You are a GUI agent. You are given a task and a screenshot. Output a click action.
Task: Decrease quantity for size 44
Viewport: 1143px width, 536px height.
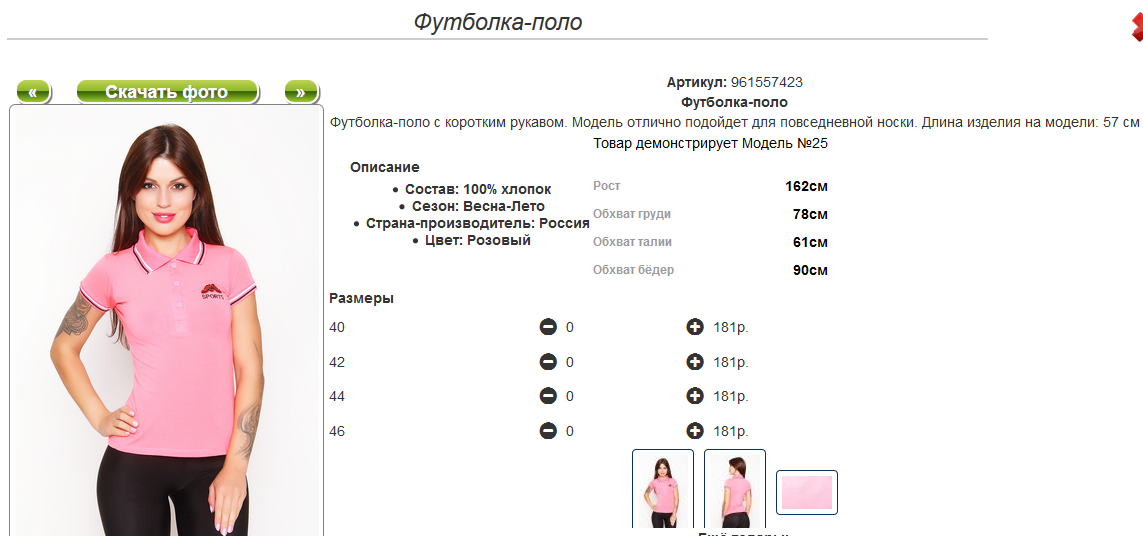point(548,396)
